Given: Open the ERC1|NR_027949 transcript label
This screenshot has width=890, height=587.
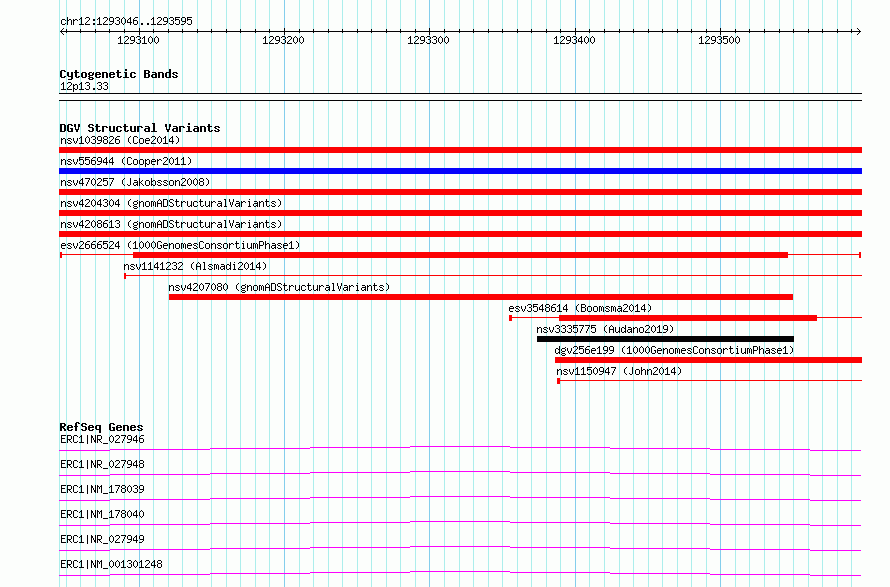Looking at the screenshot, I should [102, 539].
